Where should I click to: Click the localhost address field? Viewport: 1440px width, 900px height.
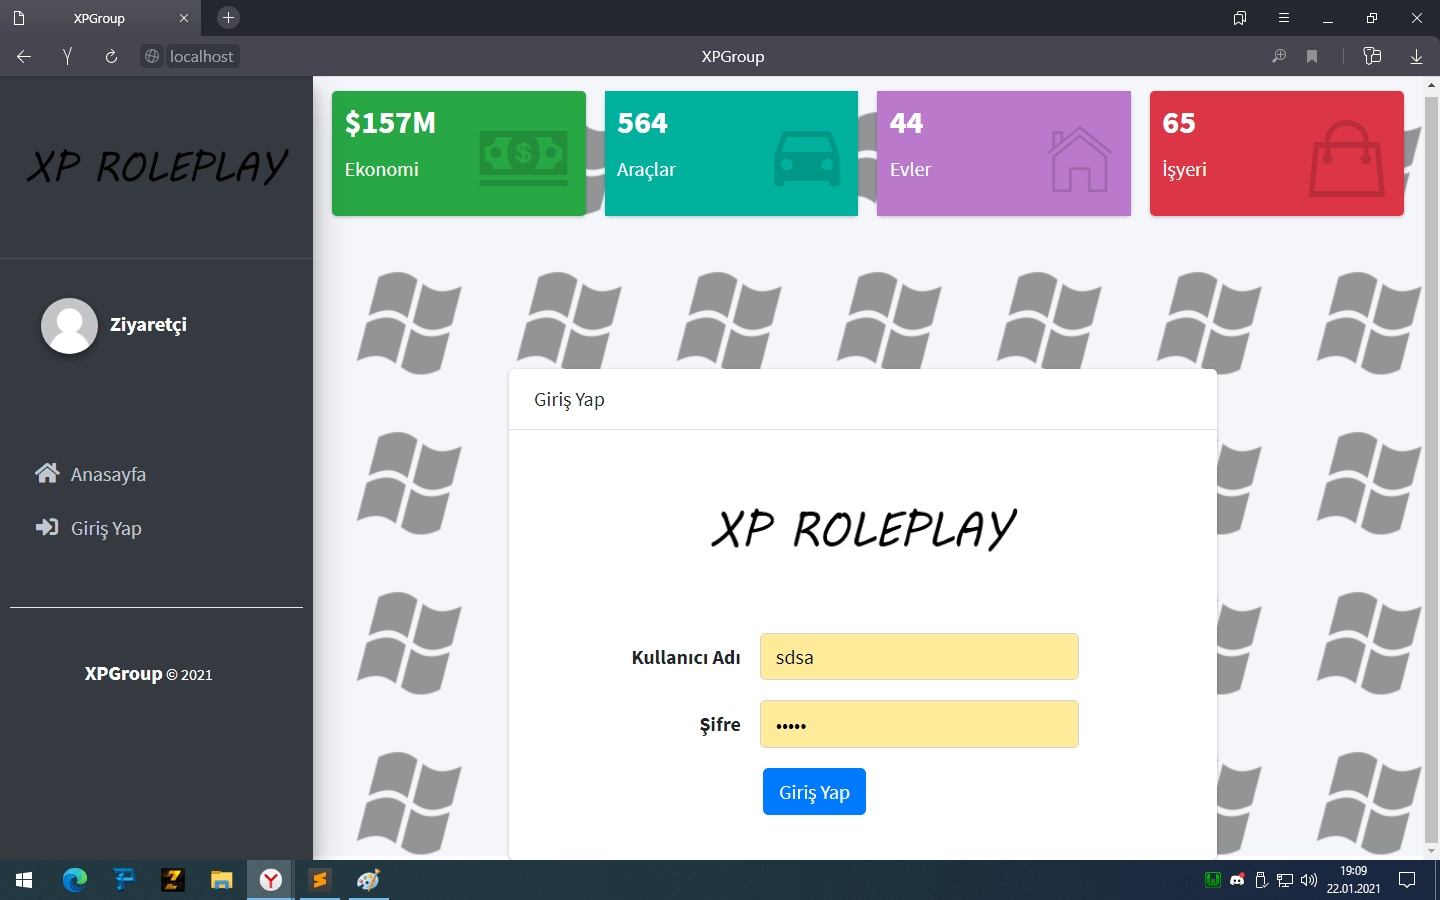pos(201,57)
